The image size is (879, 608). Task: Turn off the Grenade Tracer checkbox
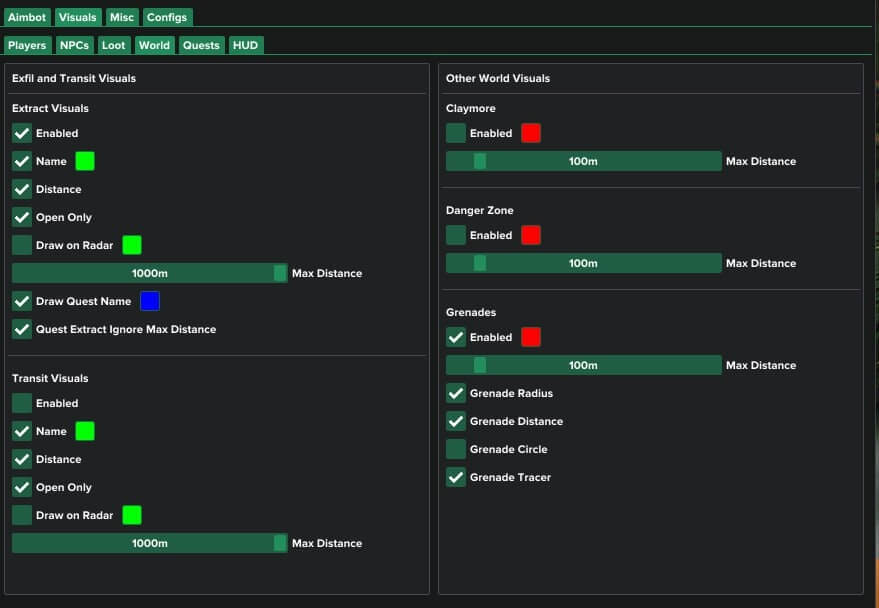(456, 477)
